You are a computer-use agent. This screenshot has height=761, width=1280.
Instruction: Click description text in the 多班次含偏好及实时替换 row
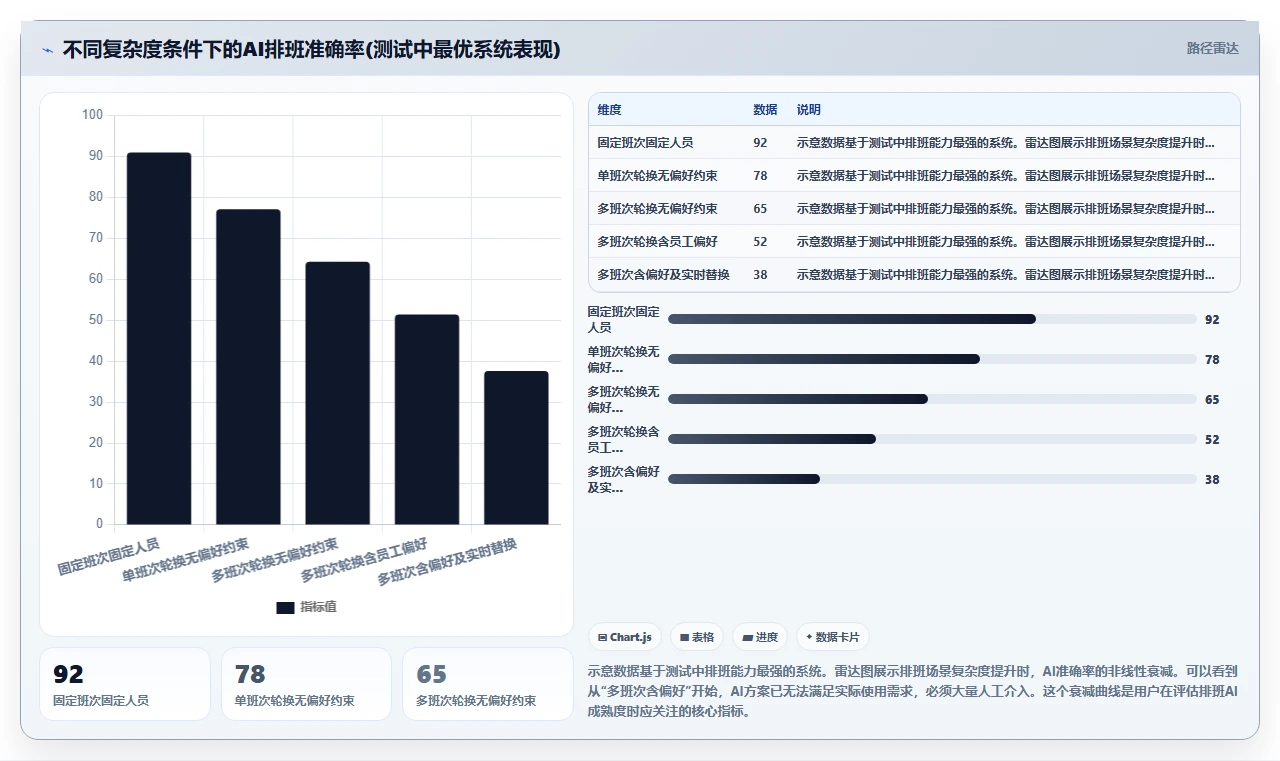pos(1006,275)
